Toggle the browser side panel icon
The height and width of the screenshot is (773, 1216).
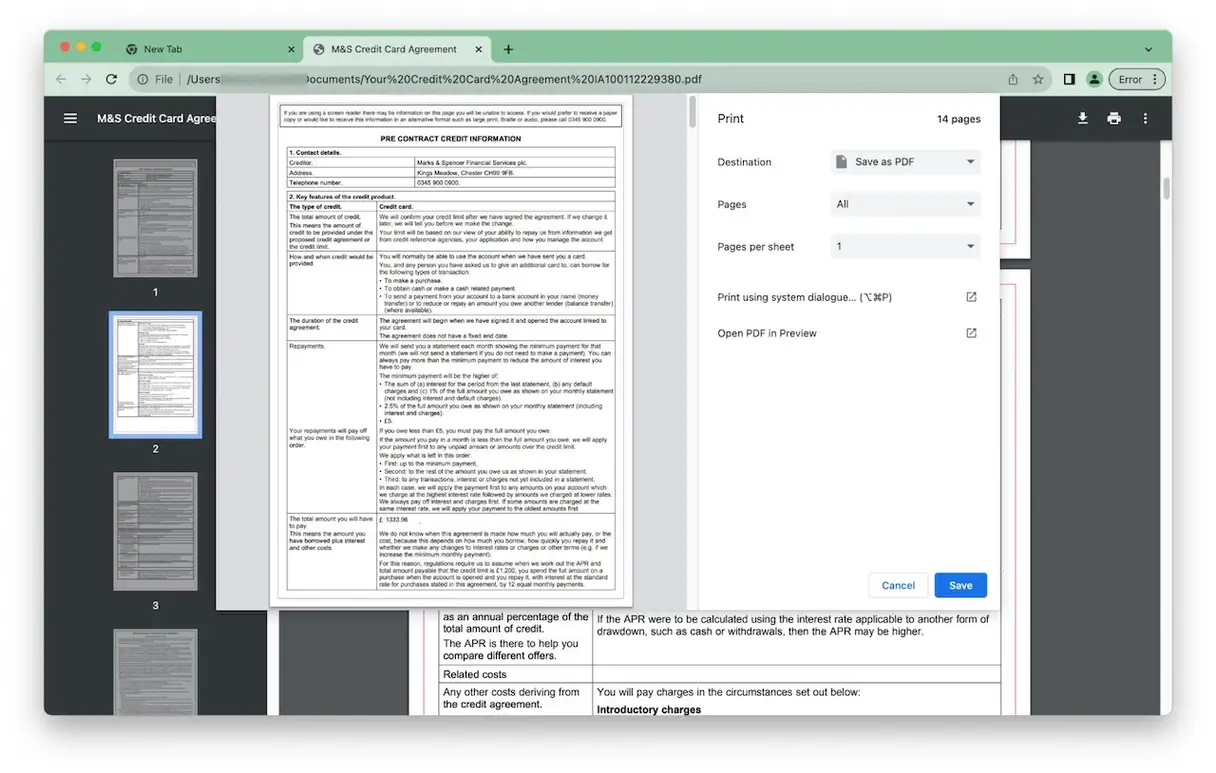pyautogui.click(x=1069, y=79)
